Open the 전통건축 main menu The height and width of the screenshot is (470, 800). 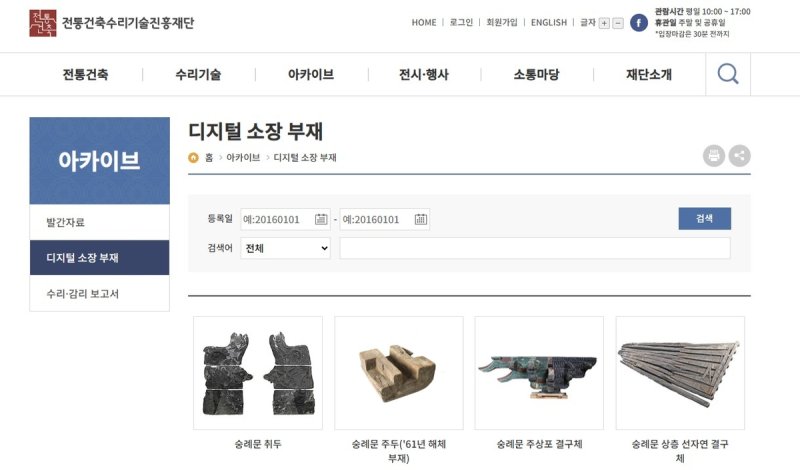pos(85,75)
